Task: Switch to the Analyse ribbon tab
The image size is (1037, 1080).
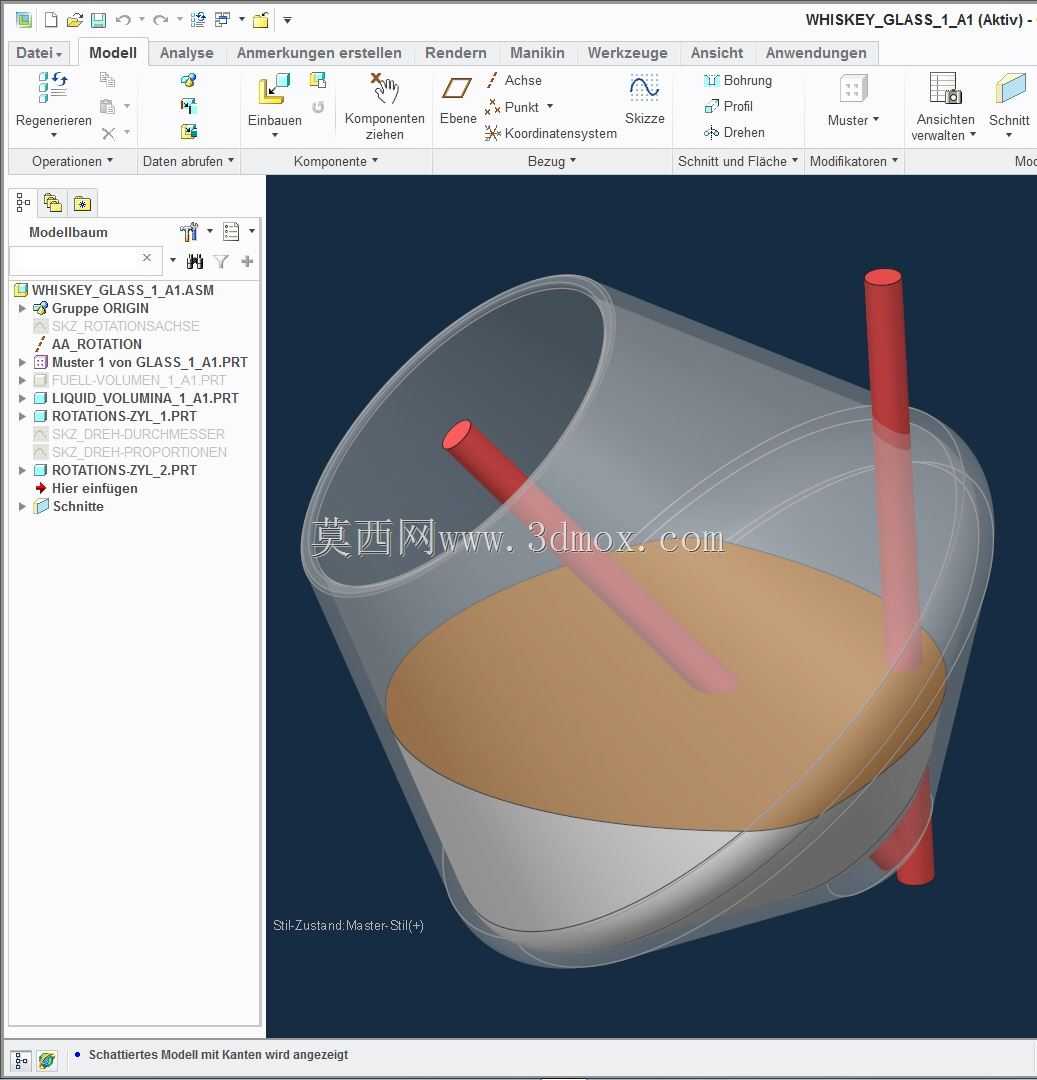Action: coord(187,53)
